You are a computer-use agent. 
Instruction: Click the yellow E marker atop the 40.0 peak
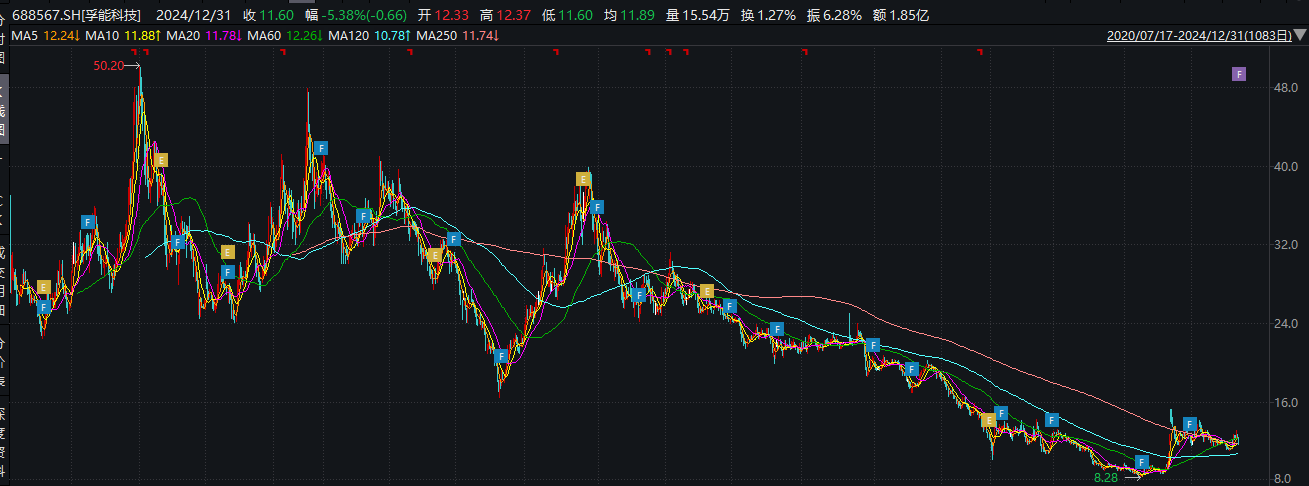click(x=583, y=179)
